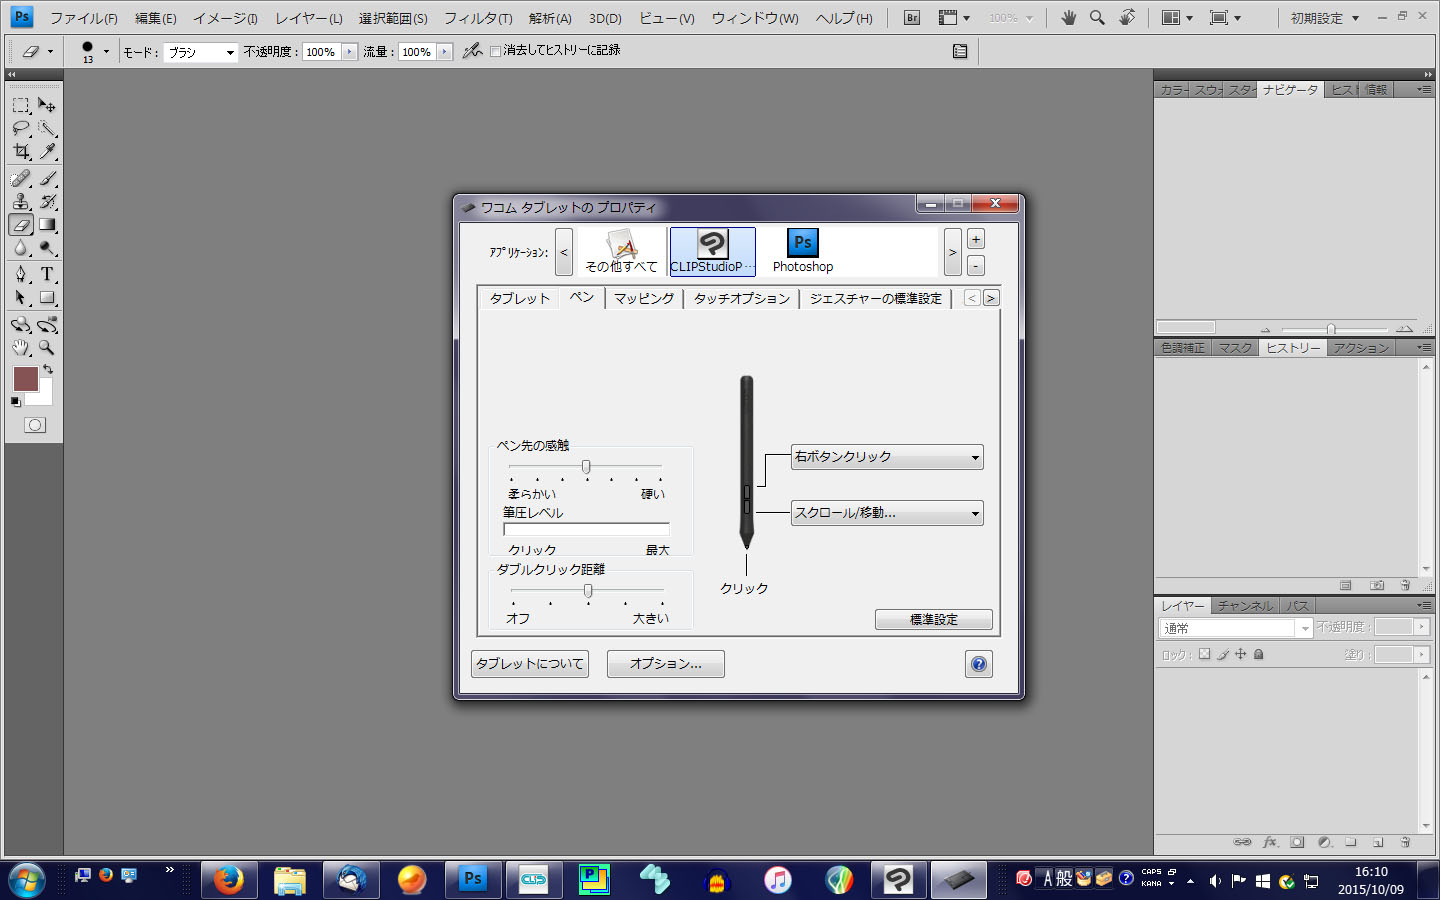Select the Zoom tool in the toolbox
Screen dimensions: 1440x900
pos(47,348)
